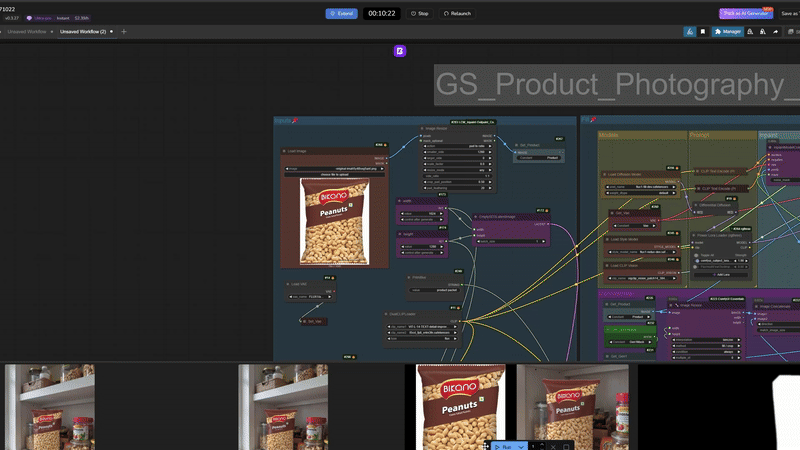Click choose file to upload button
This screenshot has height=450, width=800.
[334, 174]
